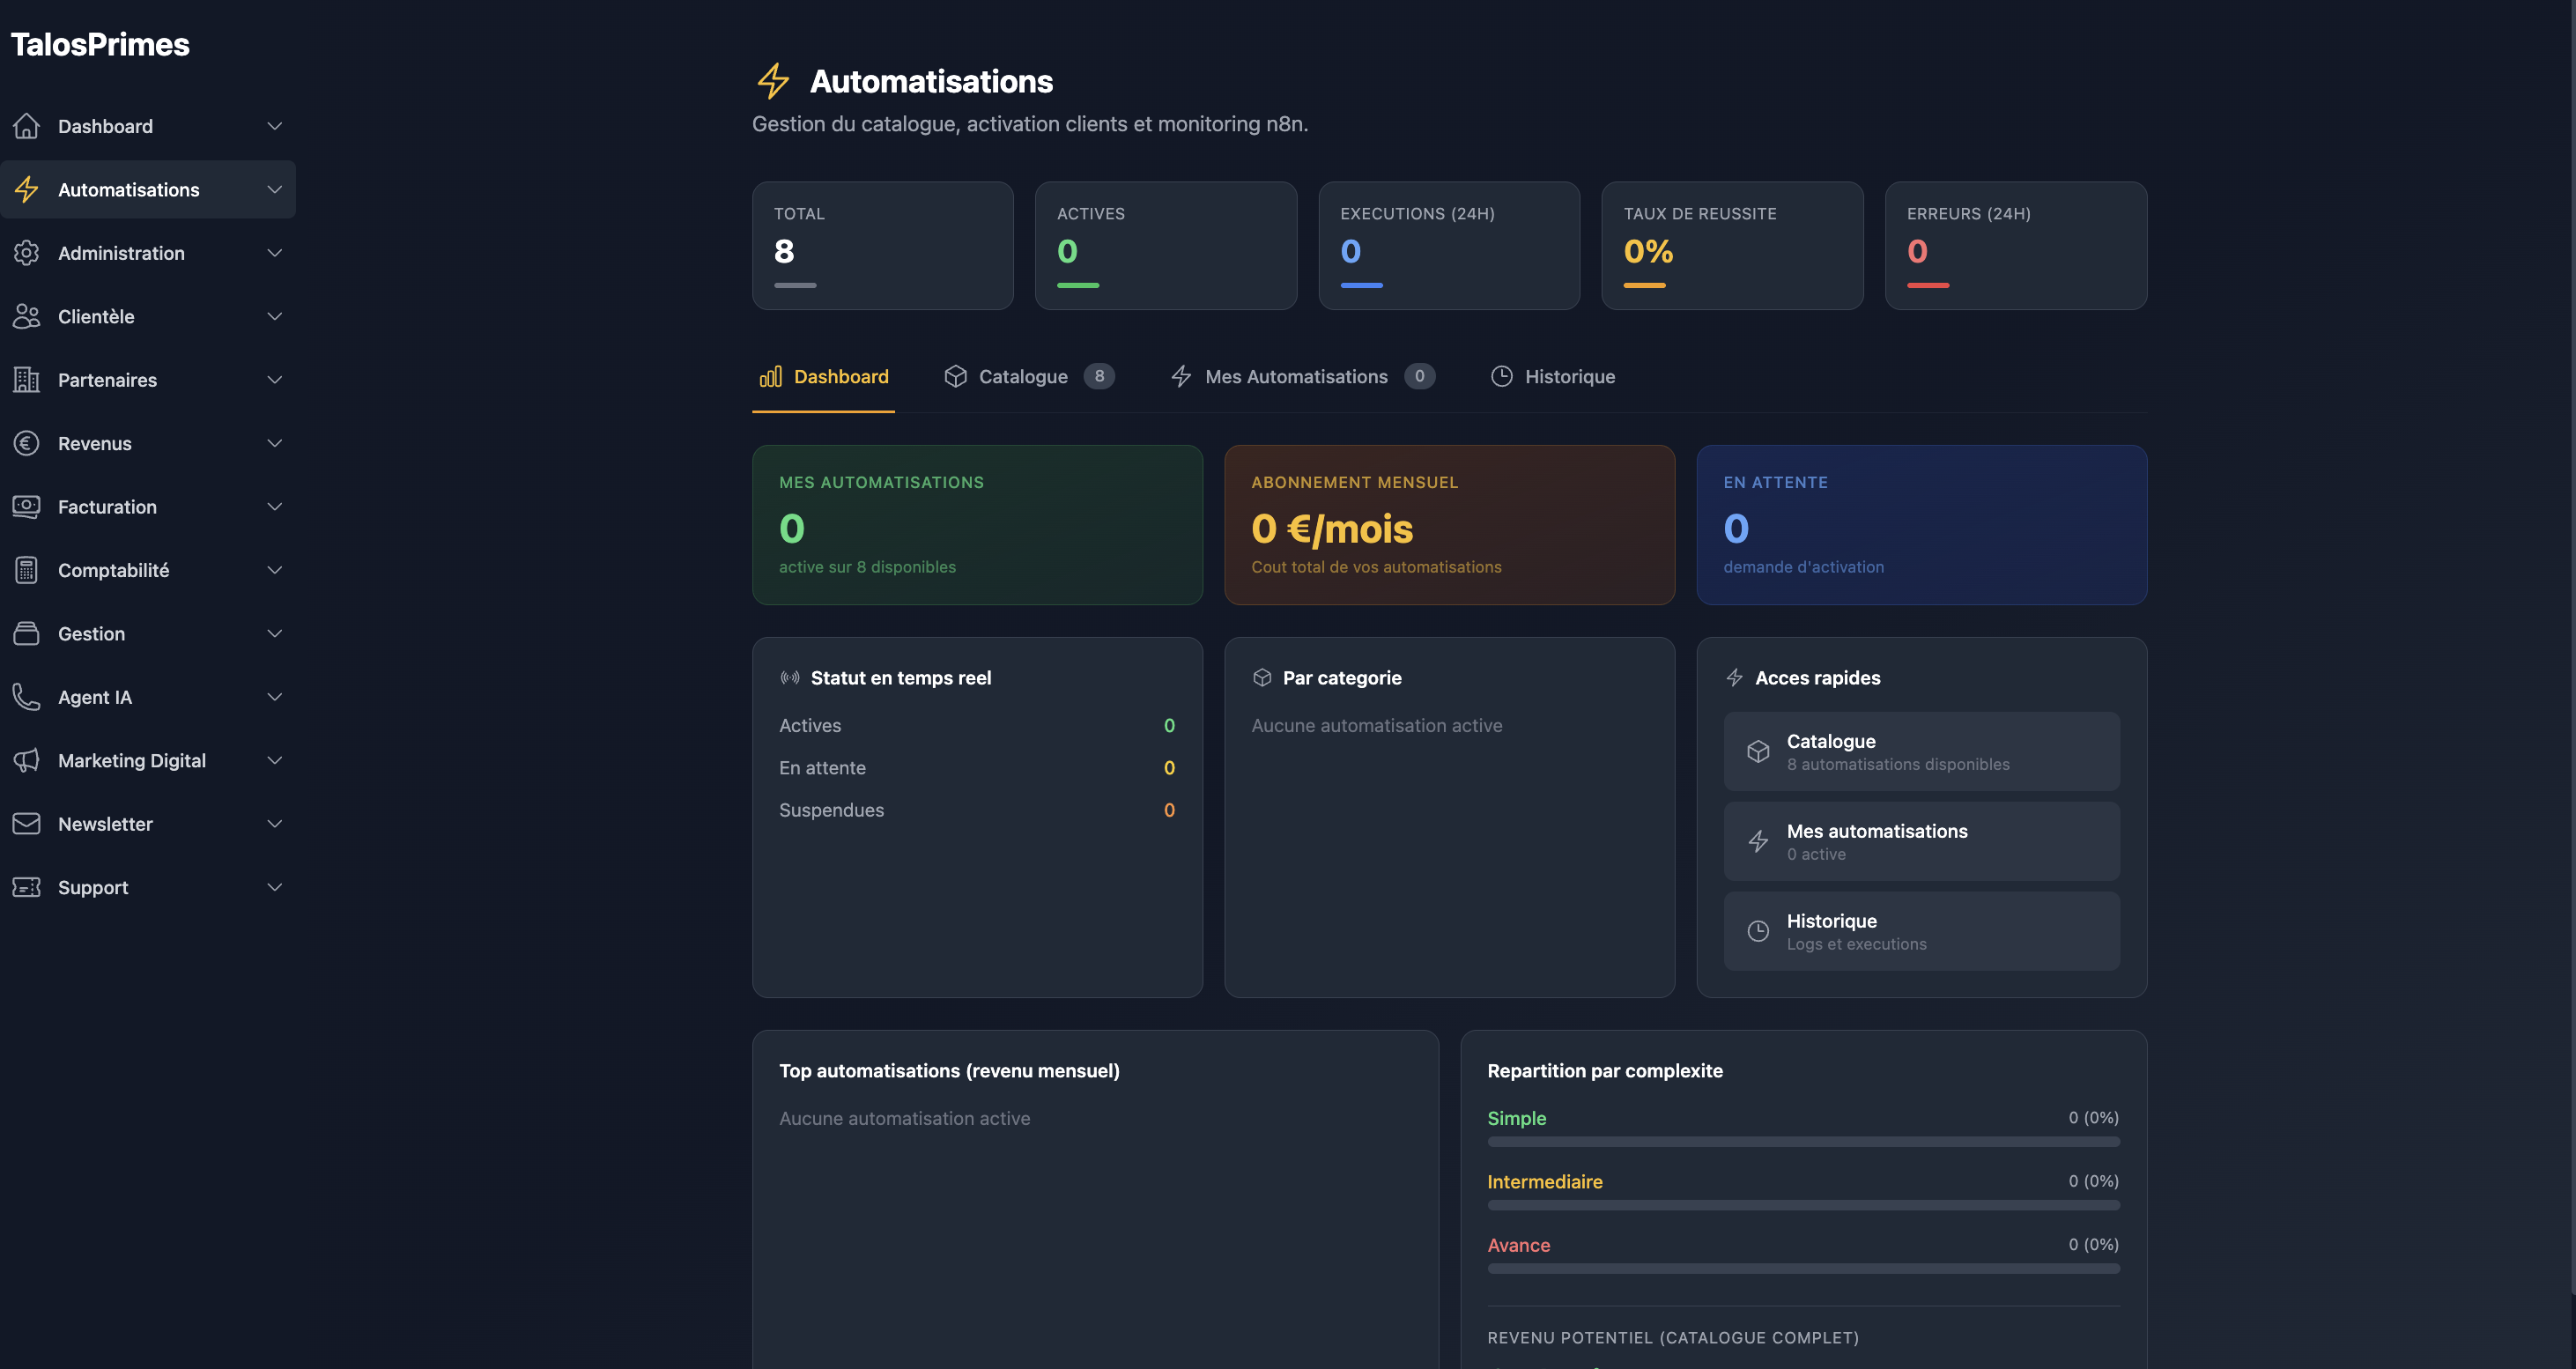
Task: Select Mes Automatisations tab
Action: tap(1296, 376)
